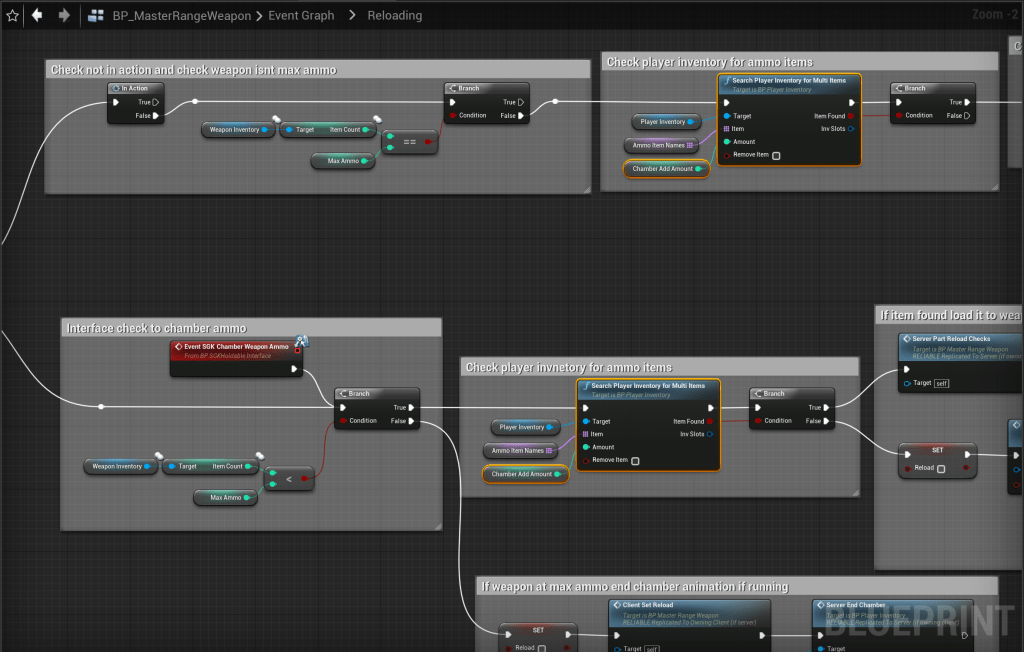The image size is (1024, 652).
Task: Click the blueprint icon beside BP_MasterRangeWeapon
Action: click(97, 15)
